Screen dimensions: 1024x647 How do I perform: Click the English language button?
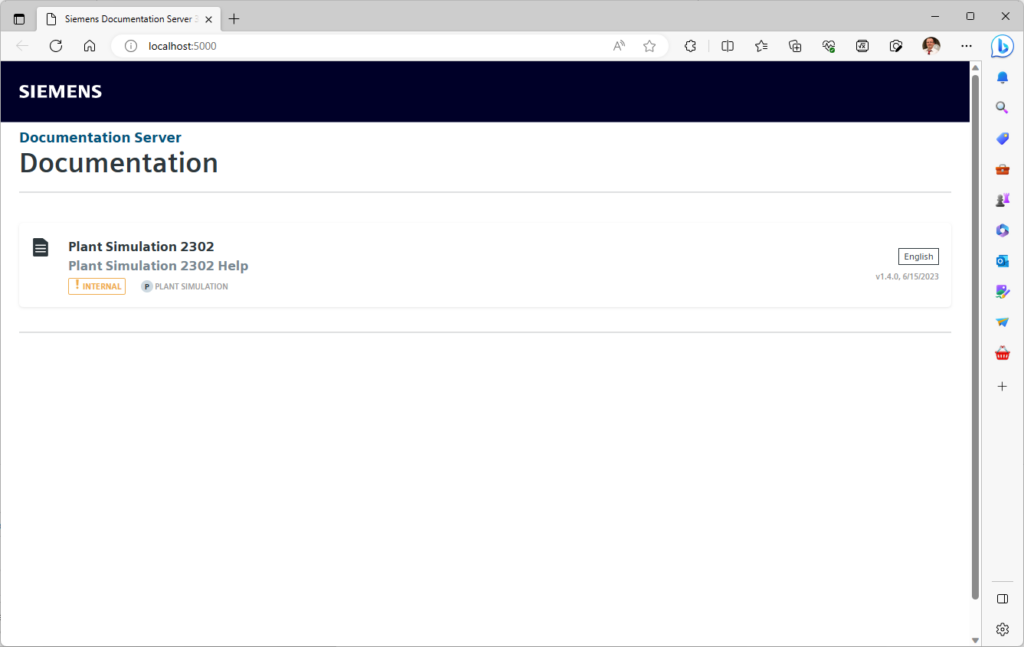[917, 257]
